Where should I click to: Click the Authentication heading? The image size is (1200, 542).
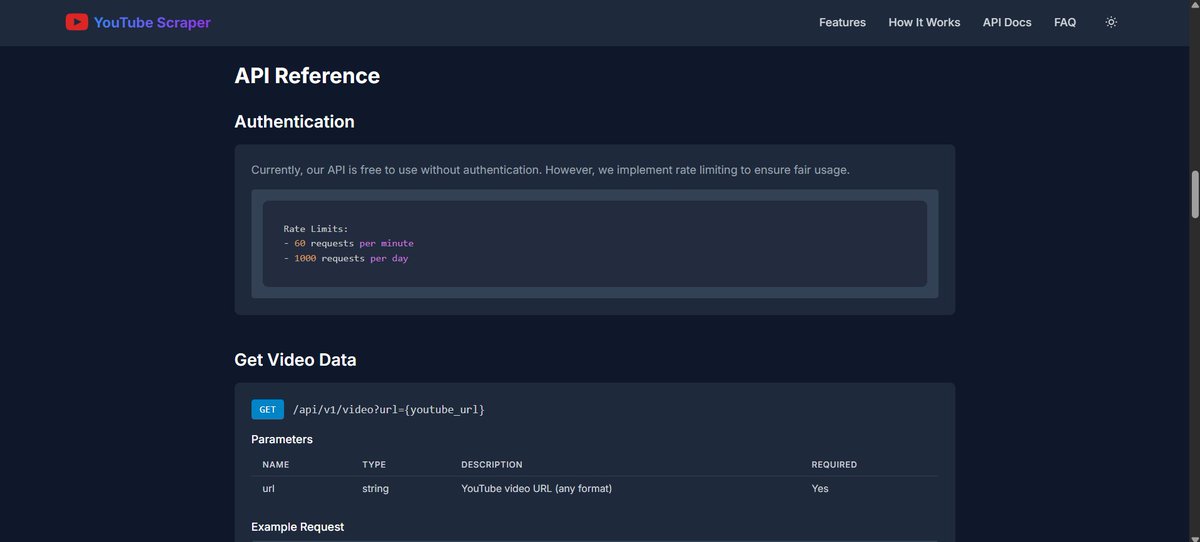[x=294, y=122]
